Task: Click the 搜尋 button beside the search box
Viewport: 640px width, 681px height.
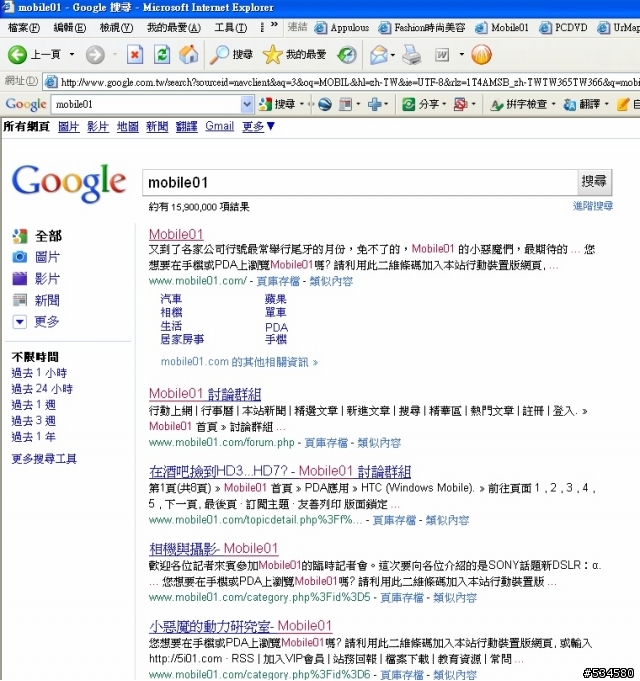Action: pos(594,182)
